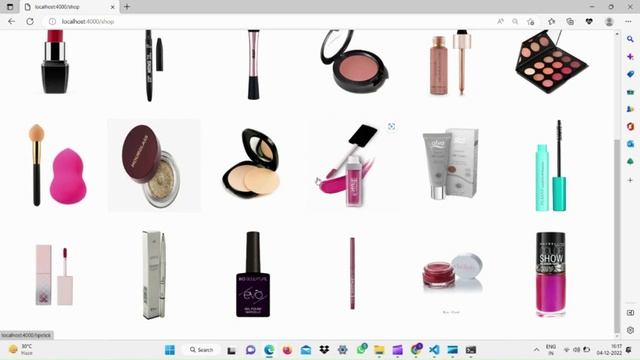Refresh the localhost shop page
Viewport: 640px width, 360px height.
30,21
